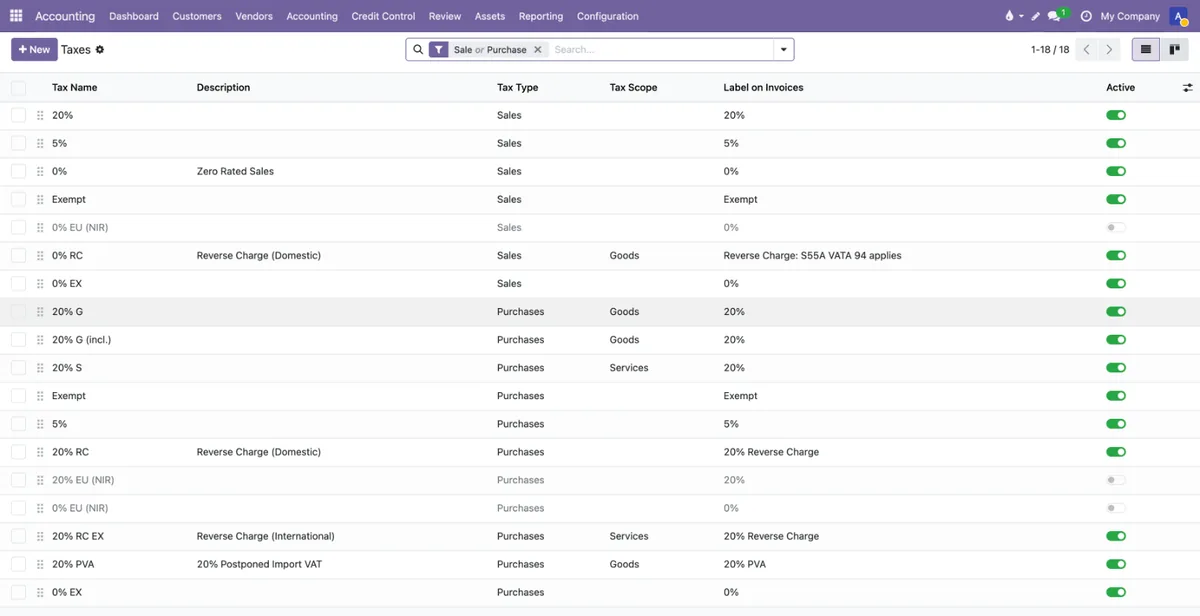This screenshot has height=616, width=1200.
Task: Sort by the Tax Scope column header
Action: pyautogui.click(x=634, y=88)
